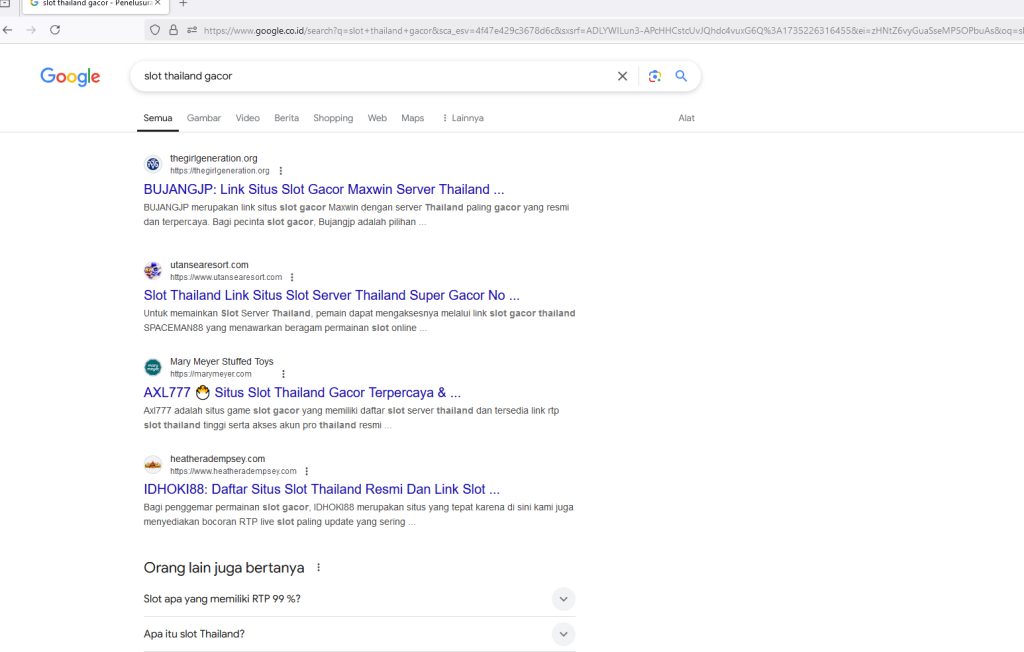Click the browser address bar URL
This screenshot has height=652, width=1024.
pos(613,30)
